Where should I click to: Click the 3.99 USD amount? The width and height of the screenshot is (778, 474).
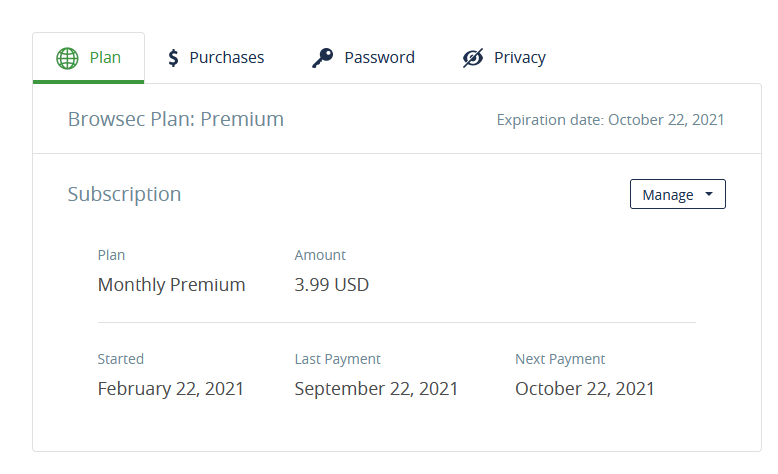point(331,284)
